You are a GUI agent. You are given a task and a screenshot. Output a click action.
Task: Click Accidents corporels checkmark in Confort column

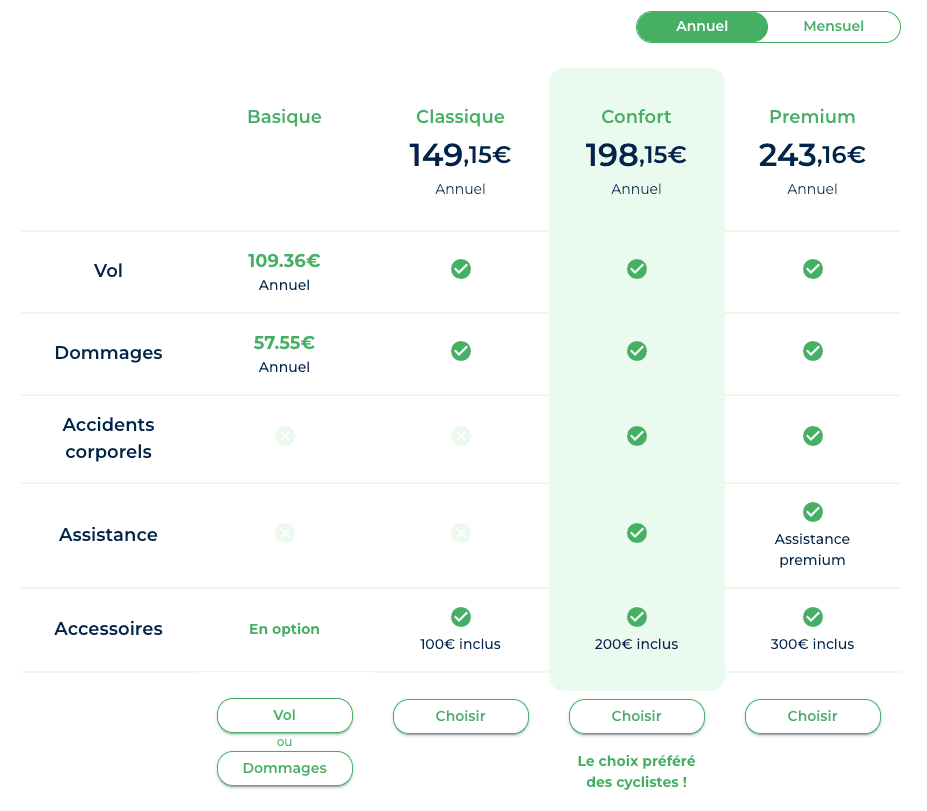(x=636, y=436)
